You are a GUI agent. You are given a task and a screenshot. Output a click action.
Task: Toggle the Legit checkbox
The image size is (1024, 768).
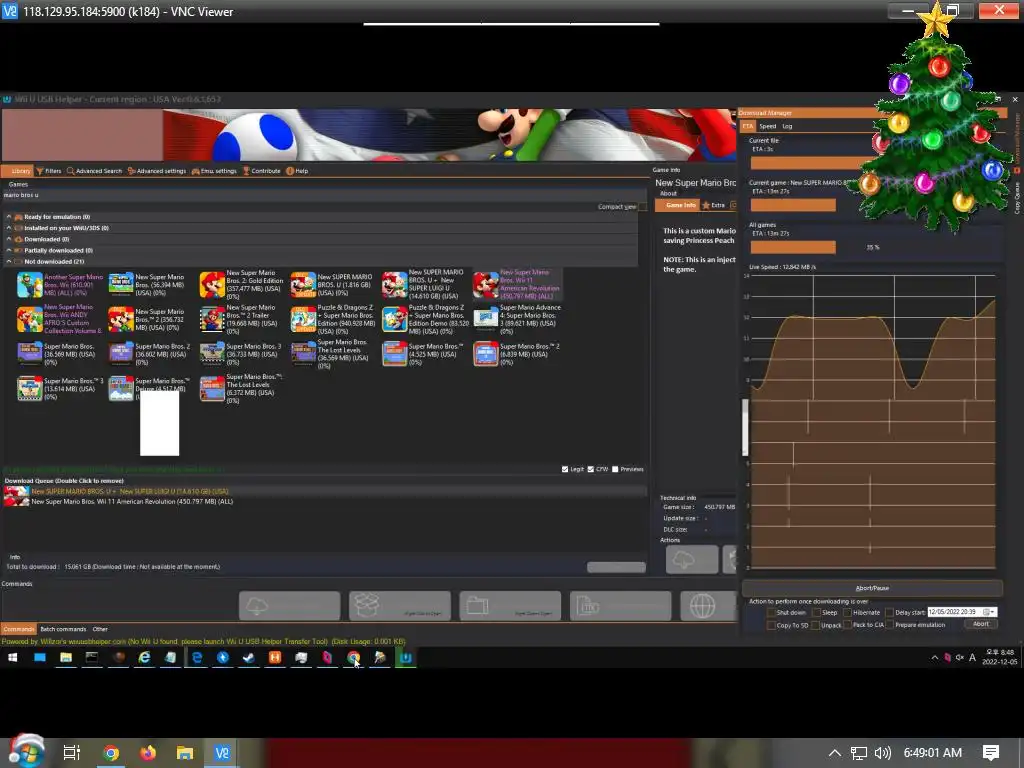565,469
